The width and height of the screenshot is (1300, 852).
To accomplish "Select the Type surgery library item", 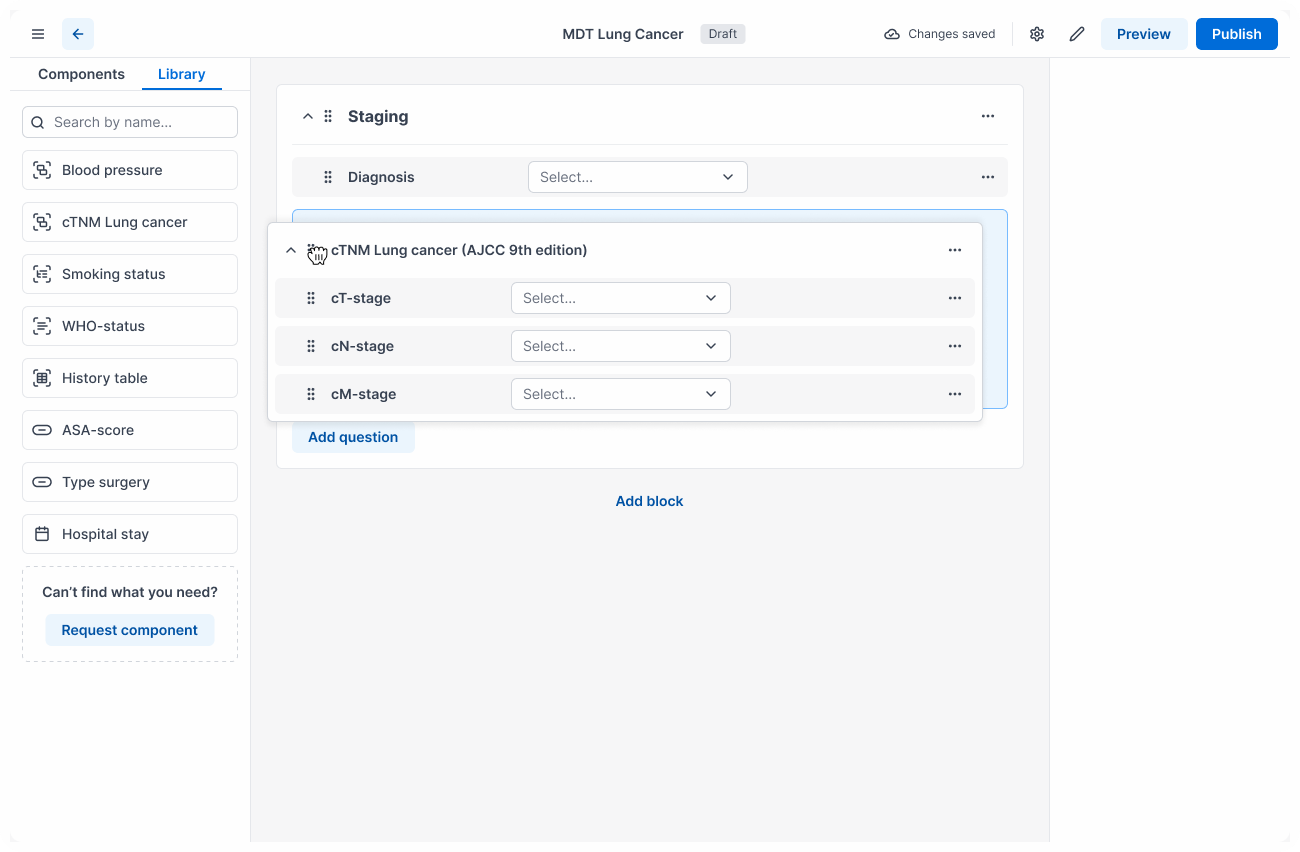I will click(130, 482).
